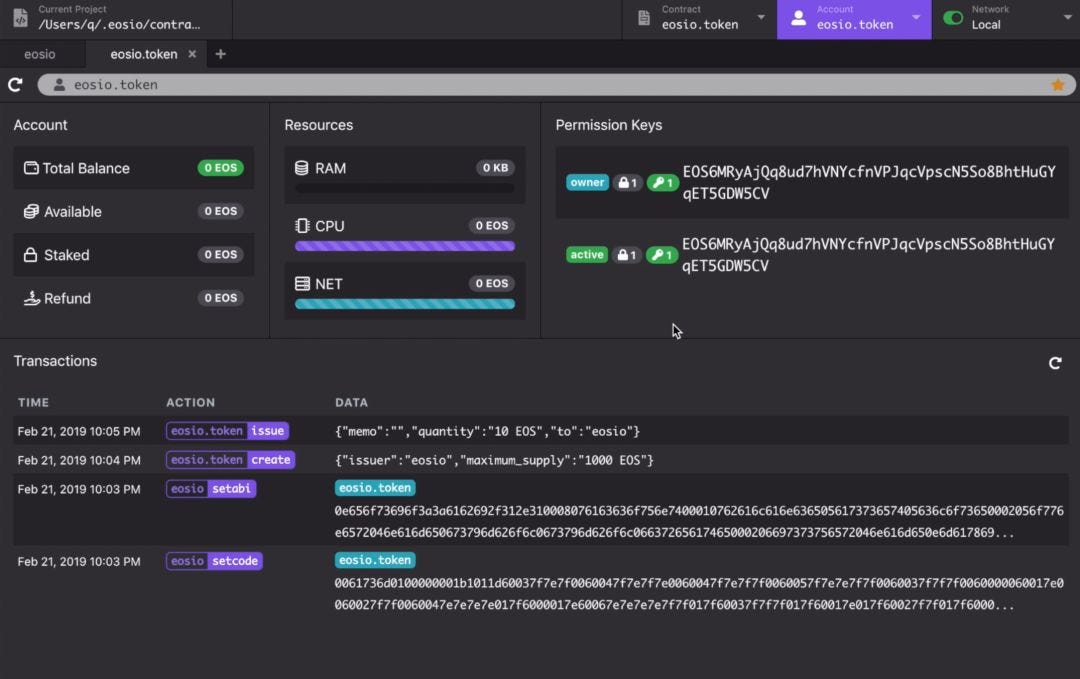
Task: Click the Staked 0 EOS badge
Action: coord(220,255)
